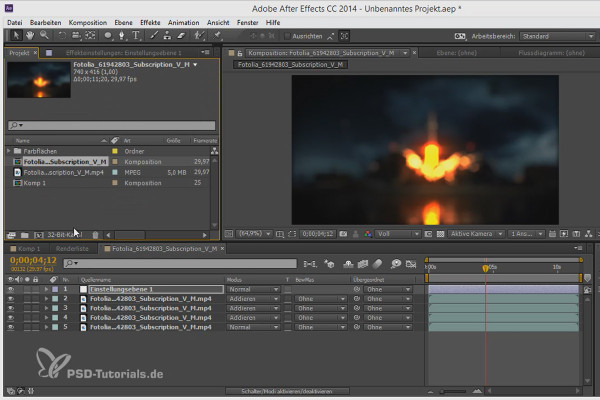Open Interpret Footage icon in Project panel
Image resolution: width=600 pixels, height=400 pixels.
pos(11,235)
